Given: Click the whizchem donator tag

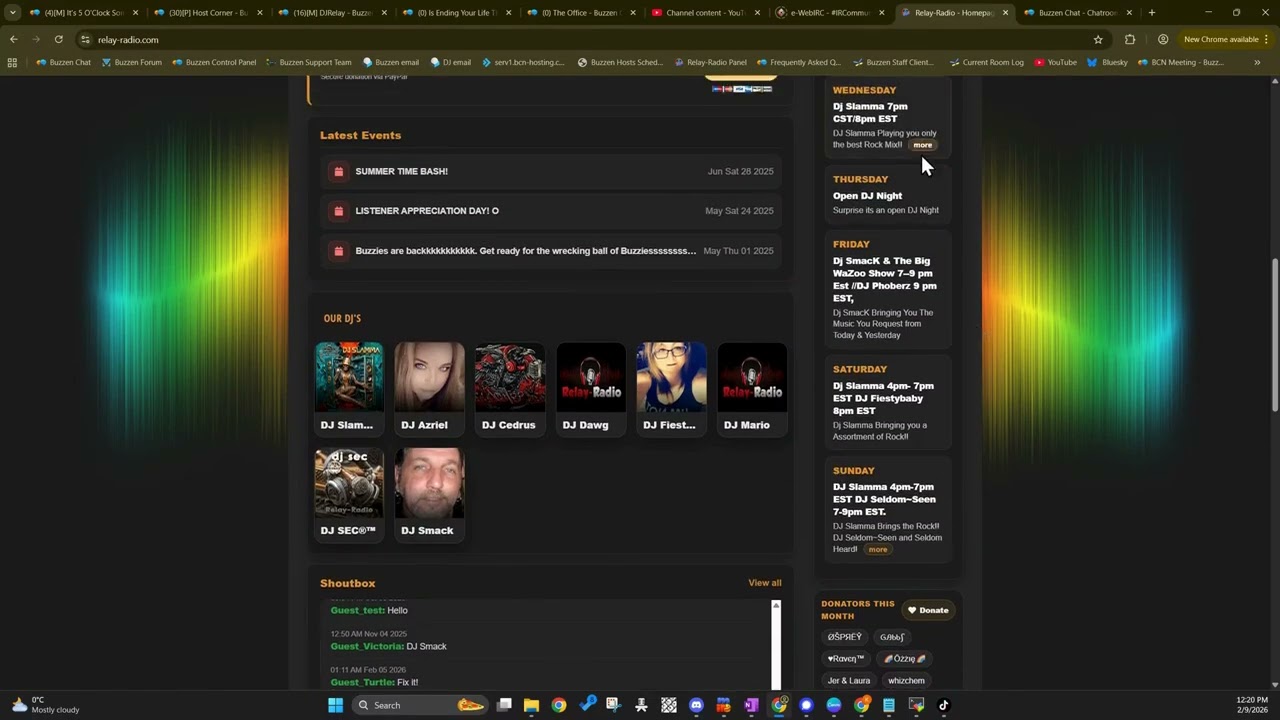Looking at the screenshot, I should [906, 681].
